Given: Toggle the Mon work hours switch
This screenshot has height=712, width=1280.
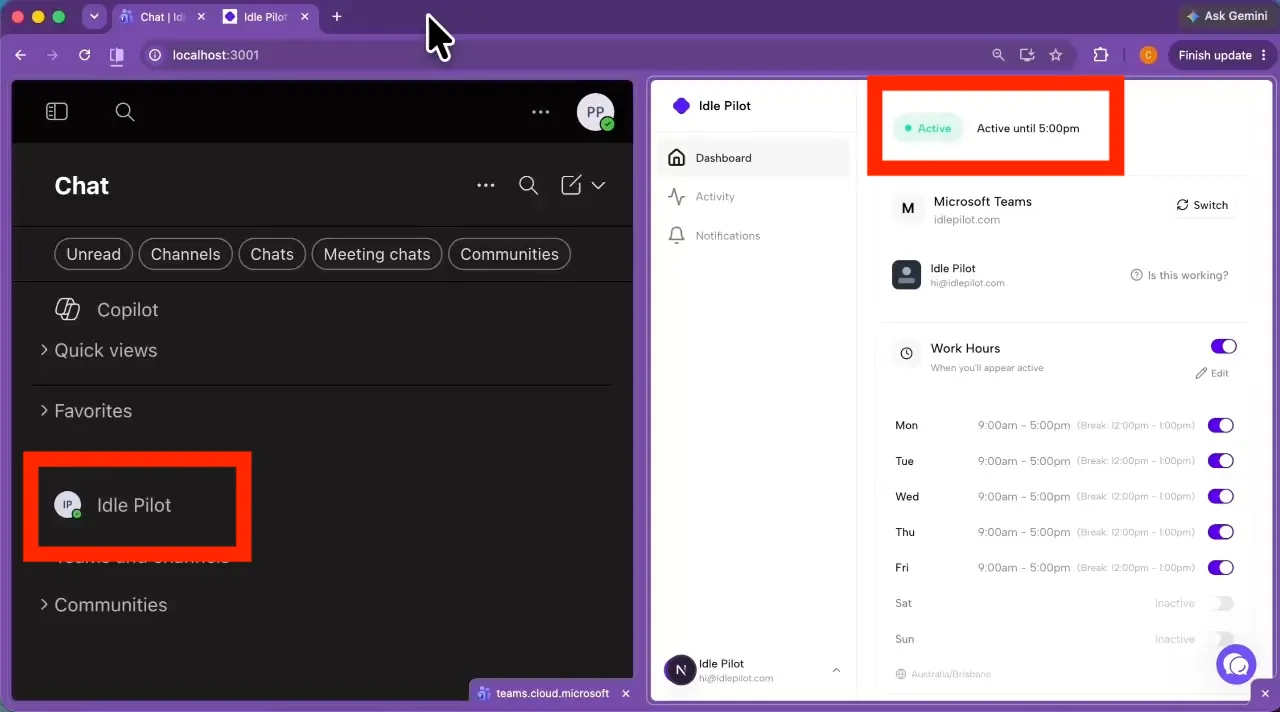Looking at the screenshot, I should click(1221, 425).
